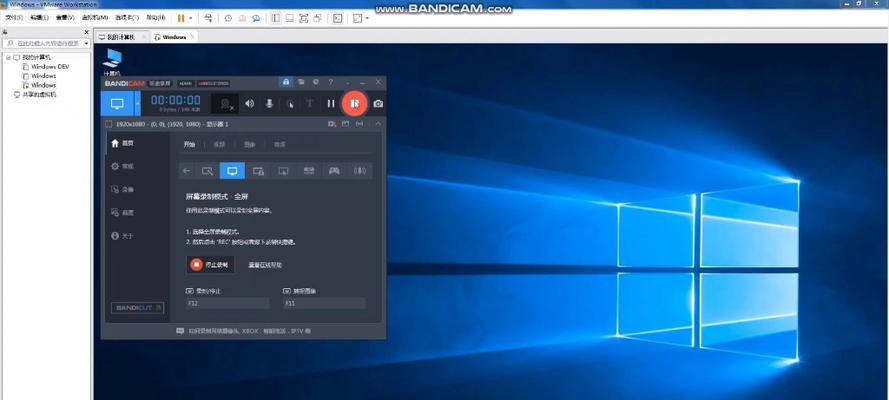Open VMware stretch guest dropdown arrow

tap(367, 18)
